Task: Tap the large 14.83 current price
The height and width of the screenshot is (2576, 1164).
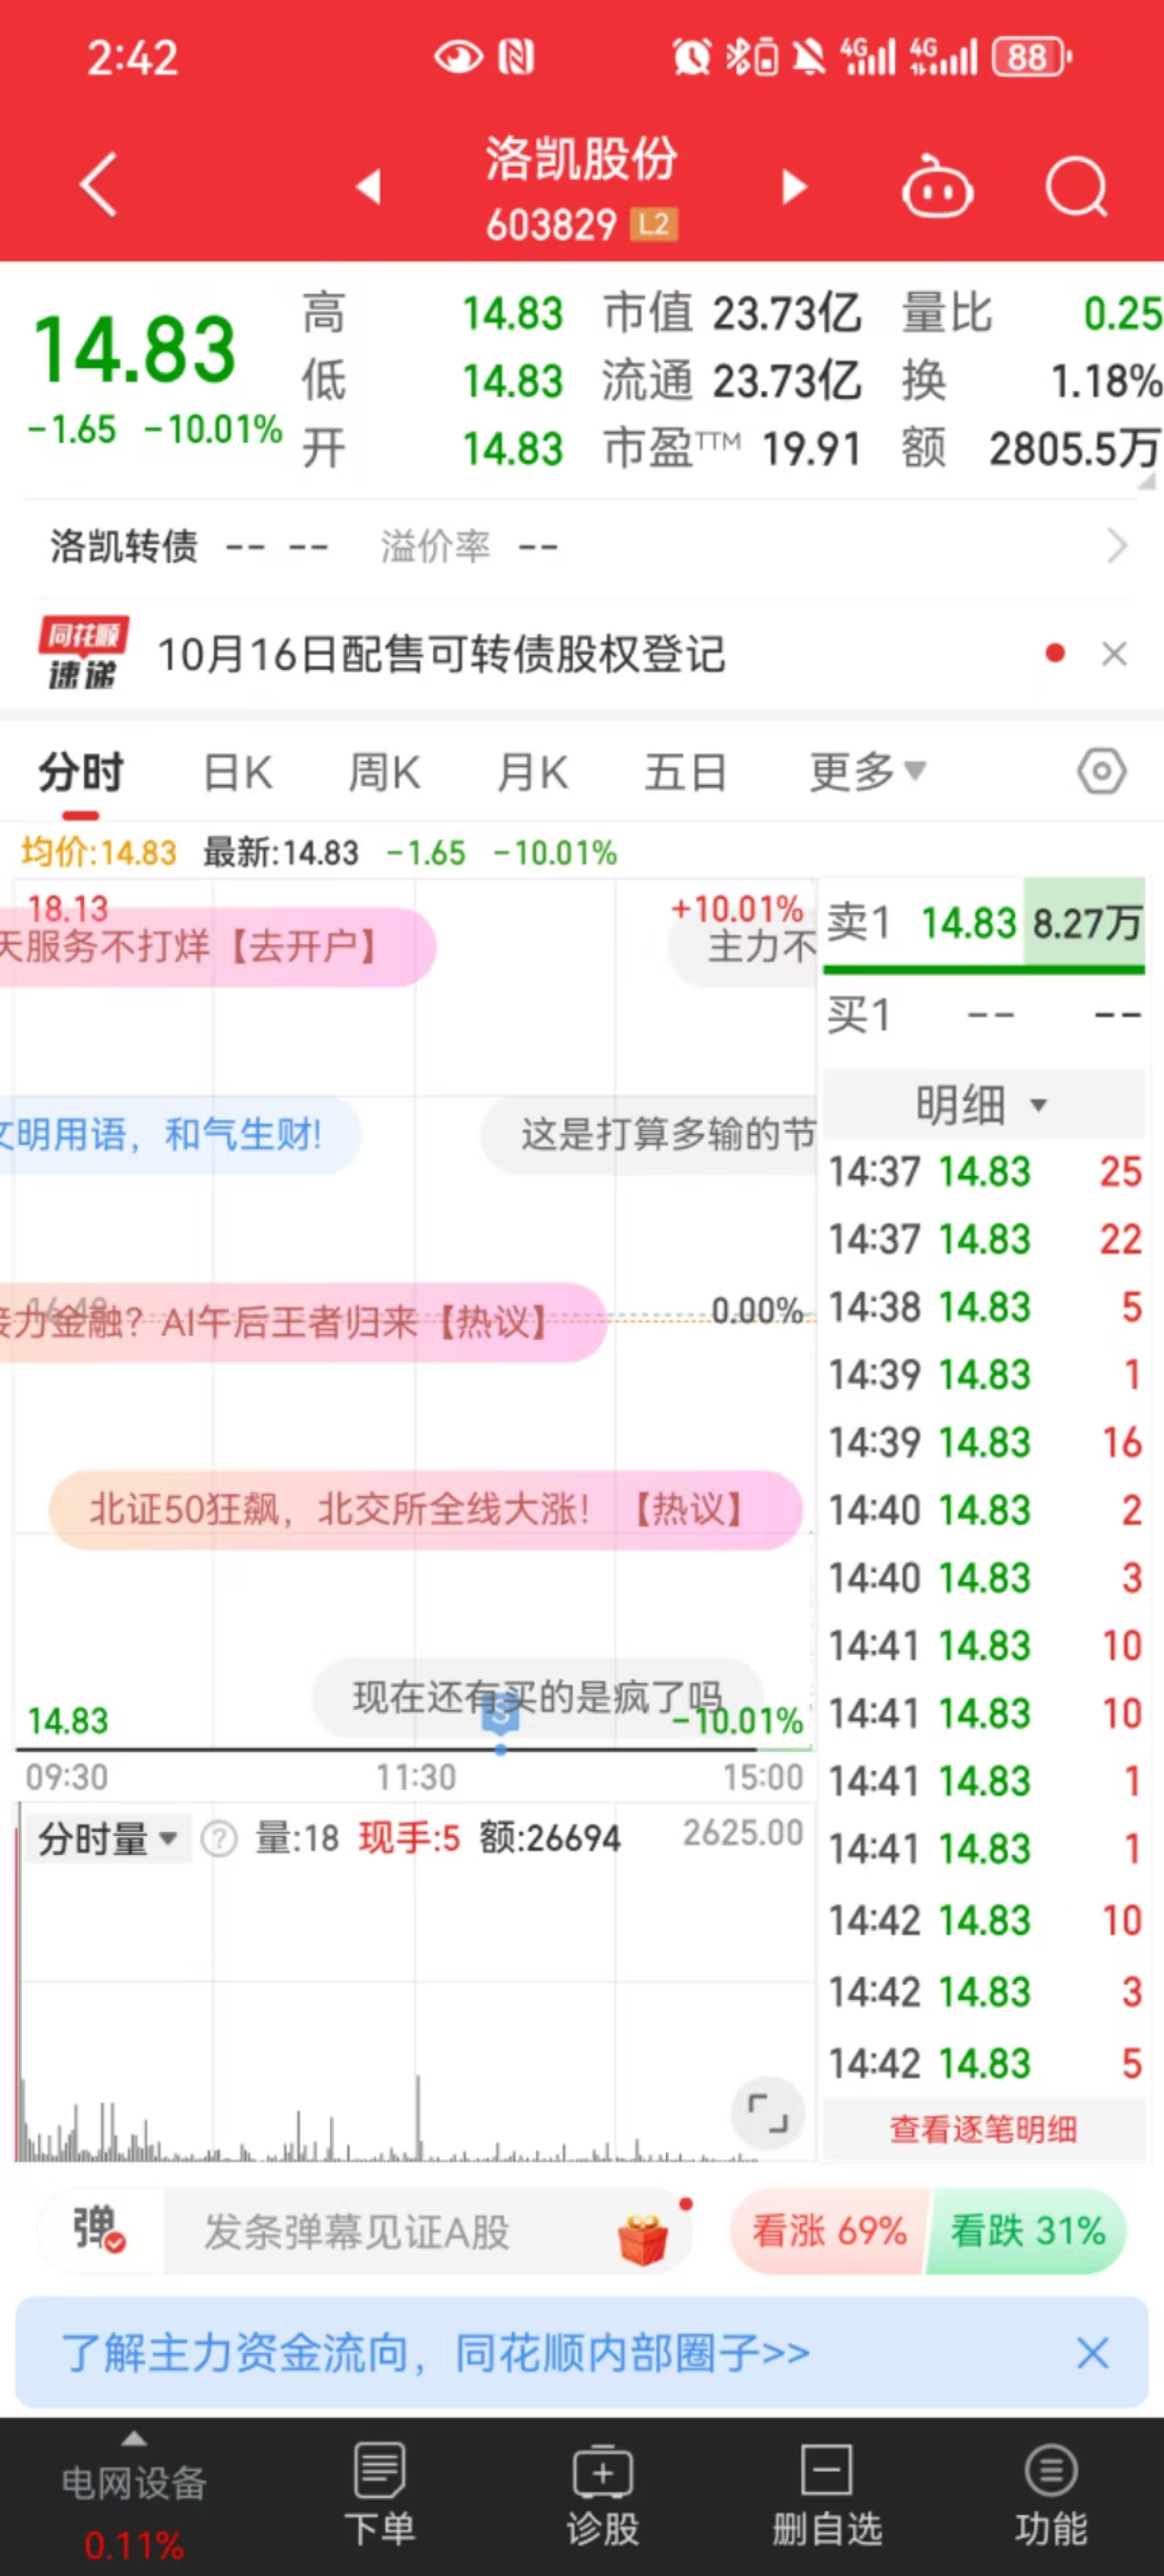Action: [x=134, y=350]
